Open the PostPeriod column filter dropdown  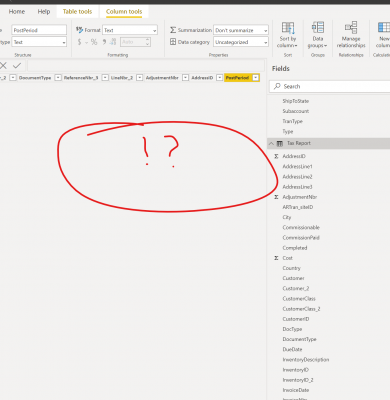pos(256,78)
